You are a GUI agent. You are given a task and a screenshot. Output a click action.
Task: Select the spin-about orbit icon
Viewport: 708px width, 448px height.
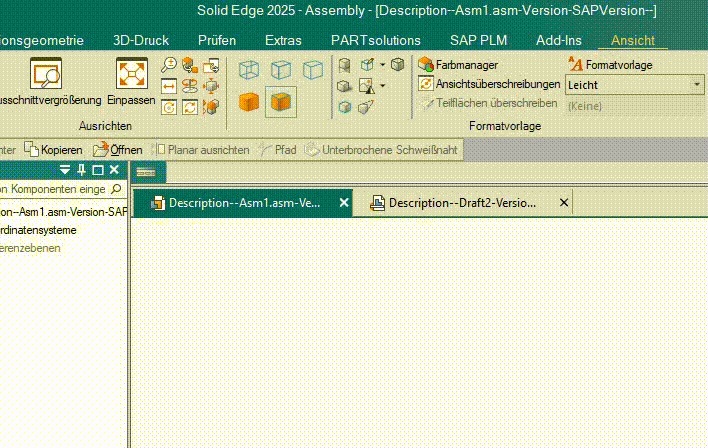190,86
